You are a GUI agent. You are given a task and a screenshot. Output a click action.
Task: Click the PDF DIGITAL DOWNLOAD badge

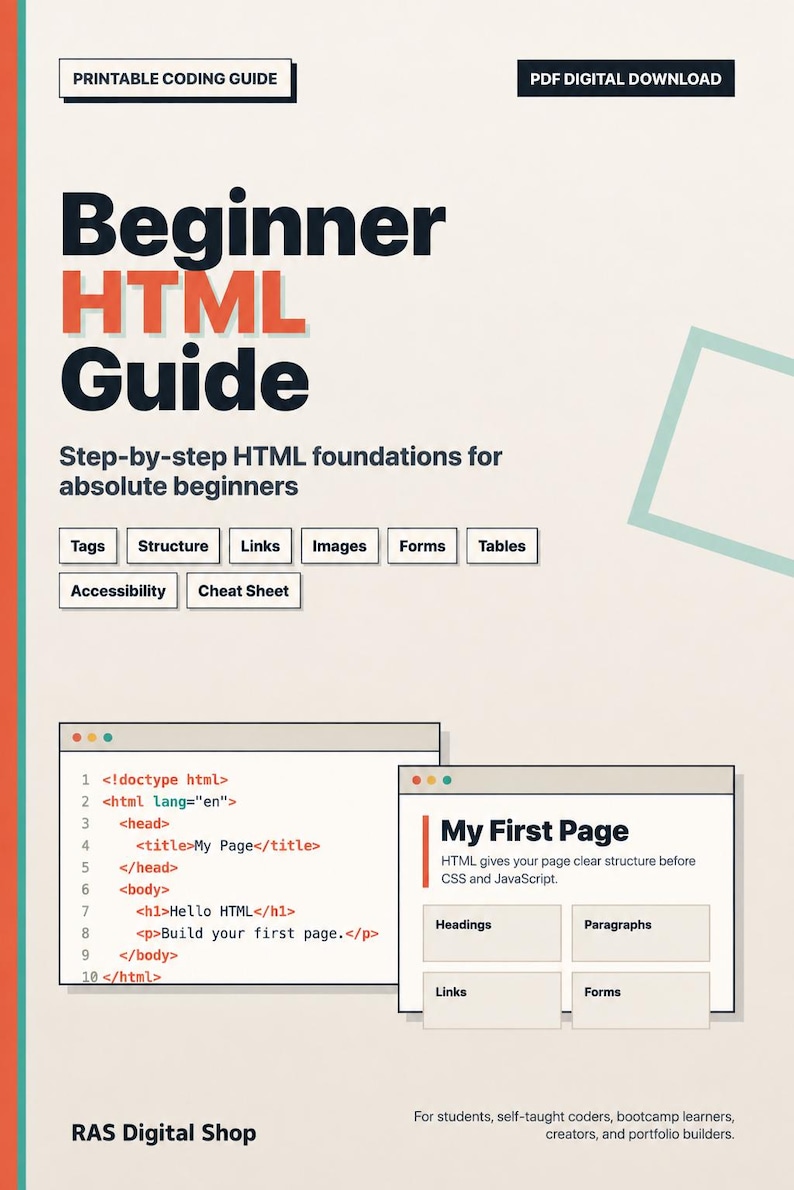click(625, 78)
